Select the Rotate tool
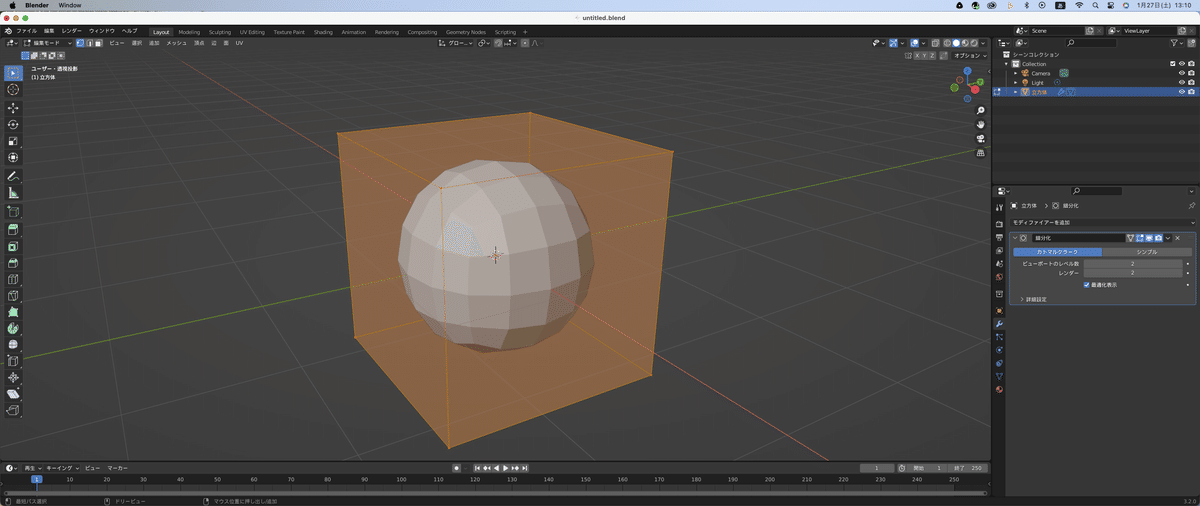This screenshot has height=506, width=1200. pyautogui.click(x=13, y=125)
